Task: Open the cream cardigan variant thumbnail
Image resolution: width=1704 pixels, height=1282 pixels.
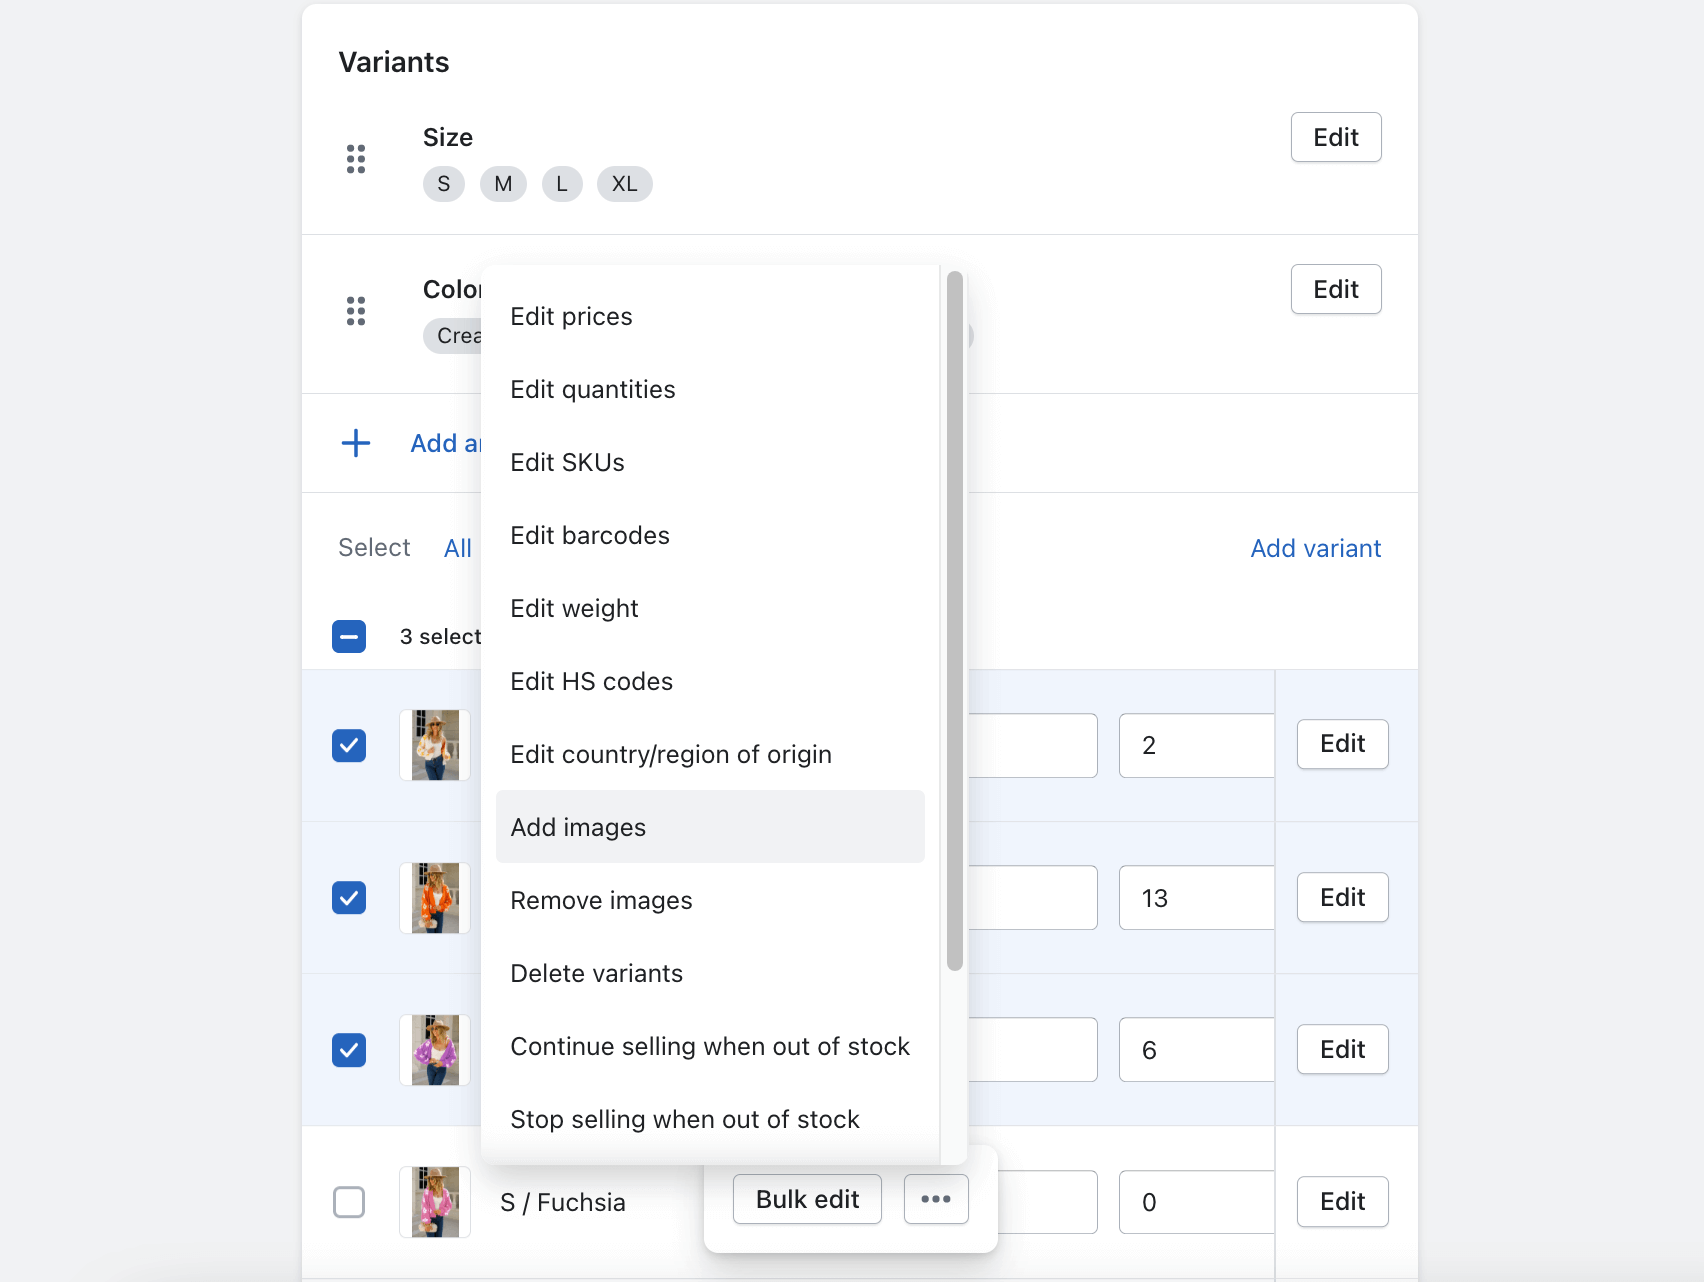Action: pyautogui.click(x=435, y=745)
